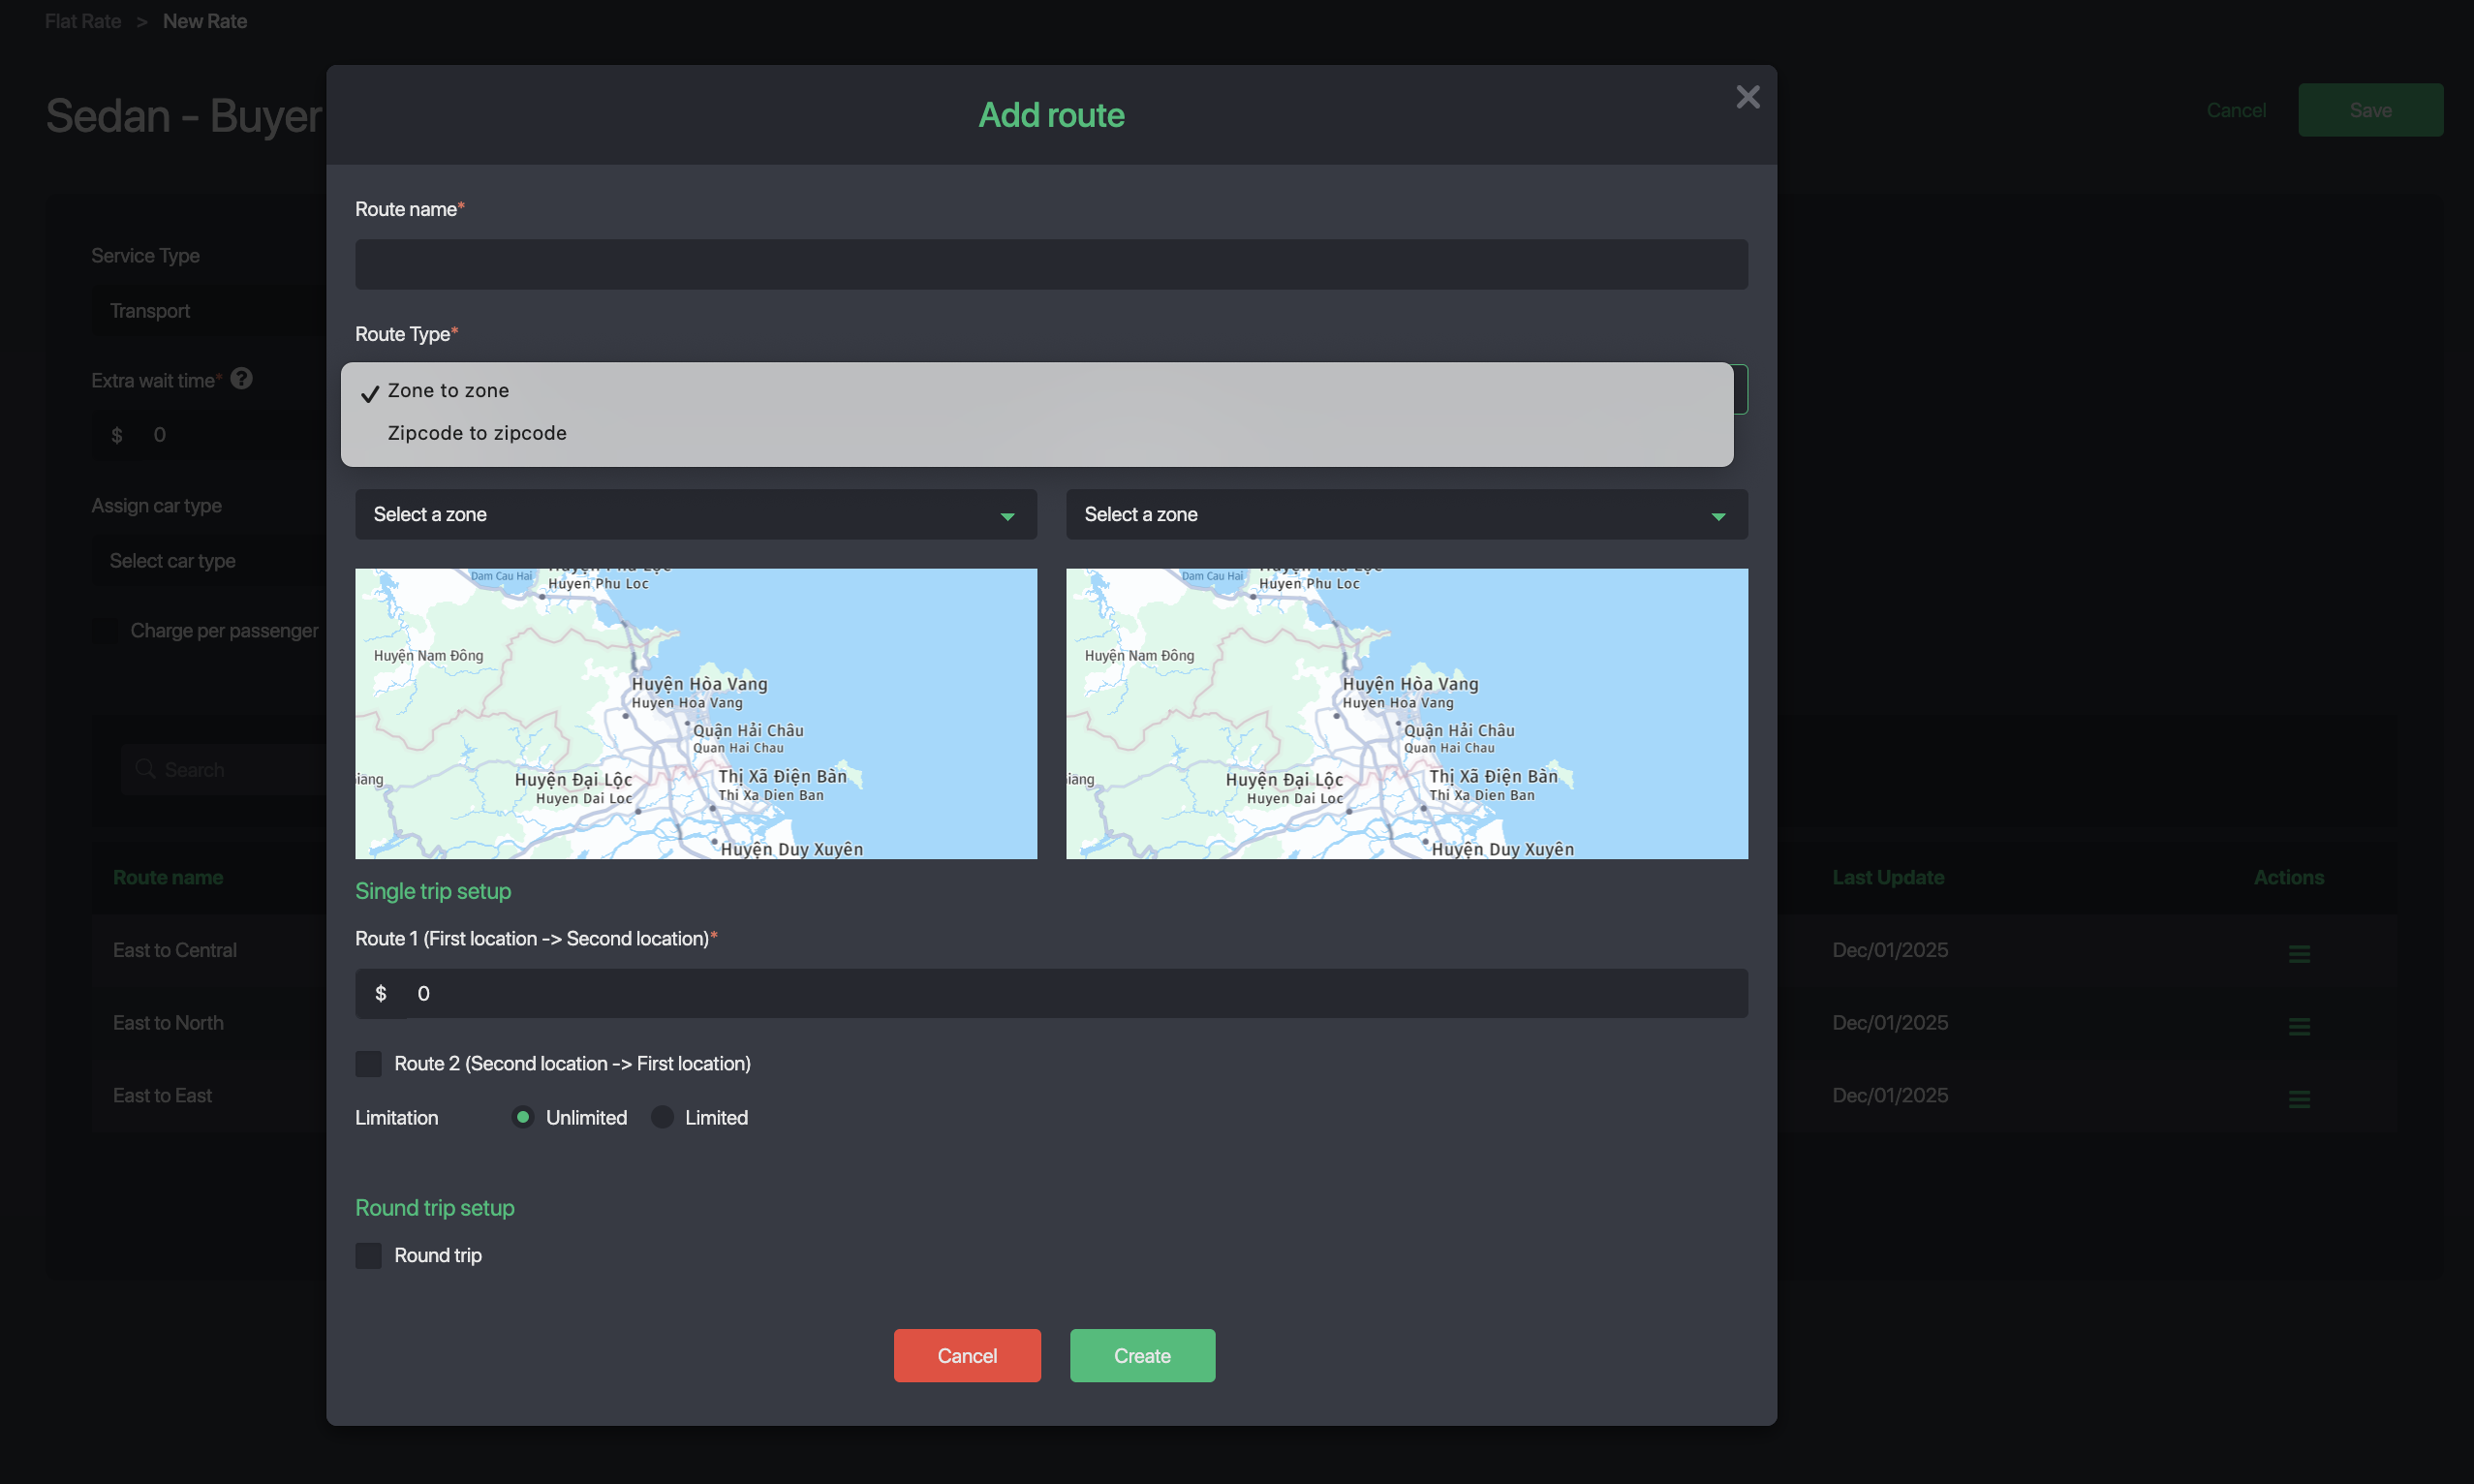The image size is (2474, 1484).
Task: Select the Unlimited radio option
Action: (522, 1117)
